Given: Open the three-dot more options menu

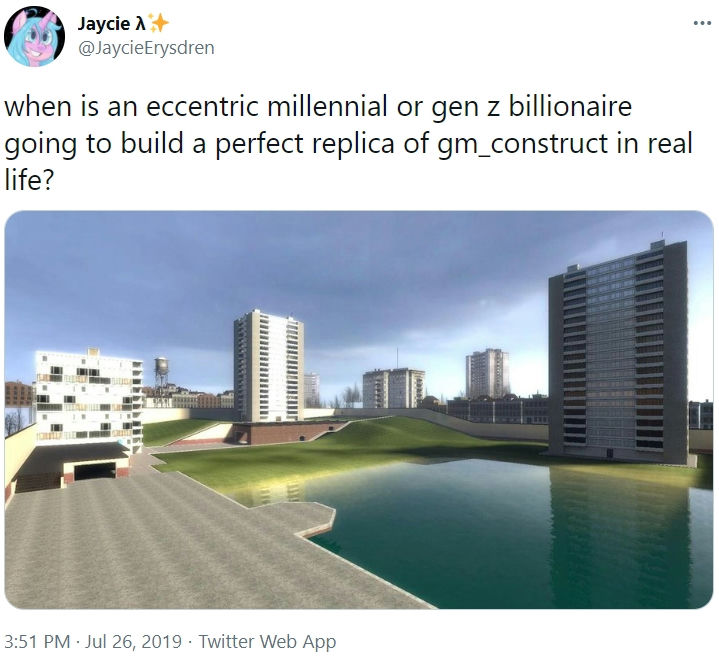Looking at the screenshot, I should click(x=702, y=22).
